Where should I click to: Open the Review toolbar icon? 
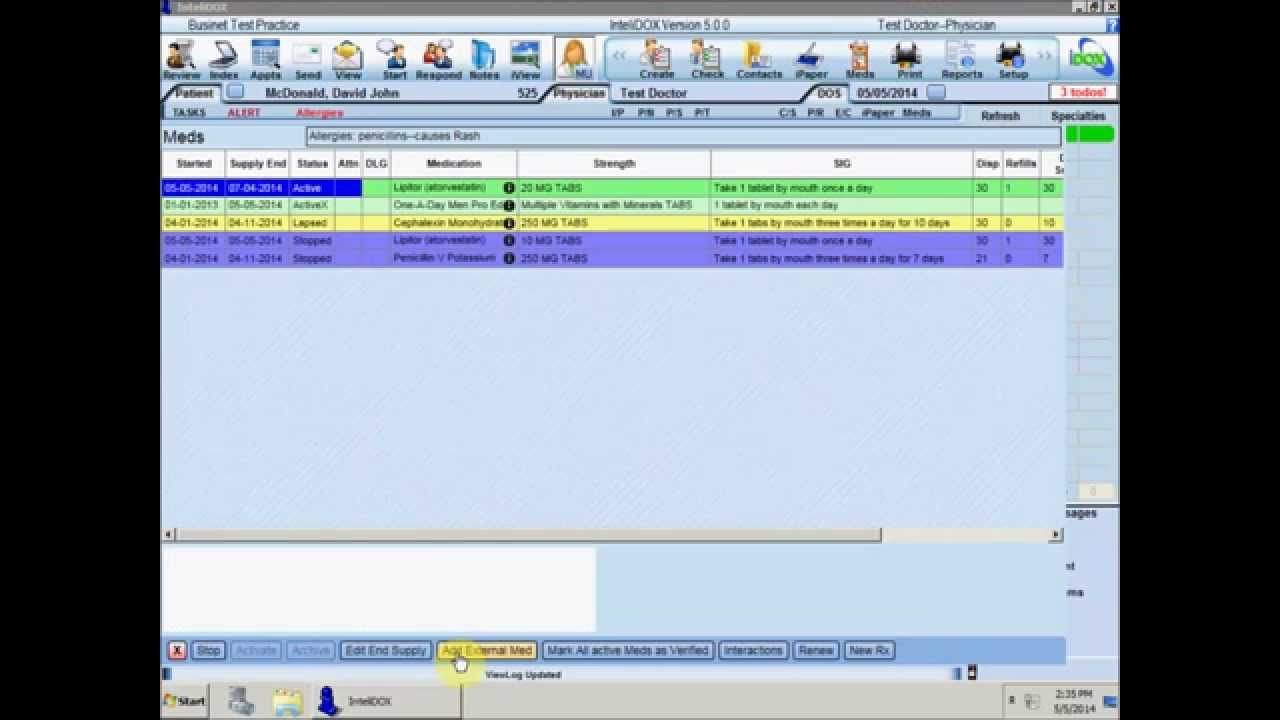[x=181, y=59]
